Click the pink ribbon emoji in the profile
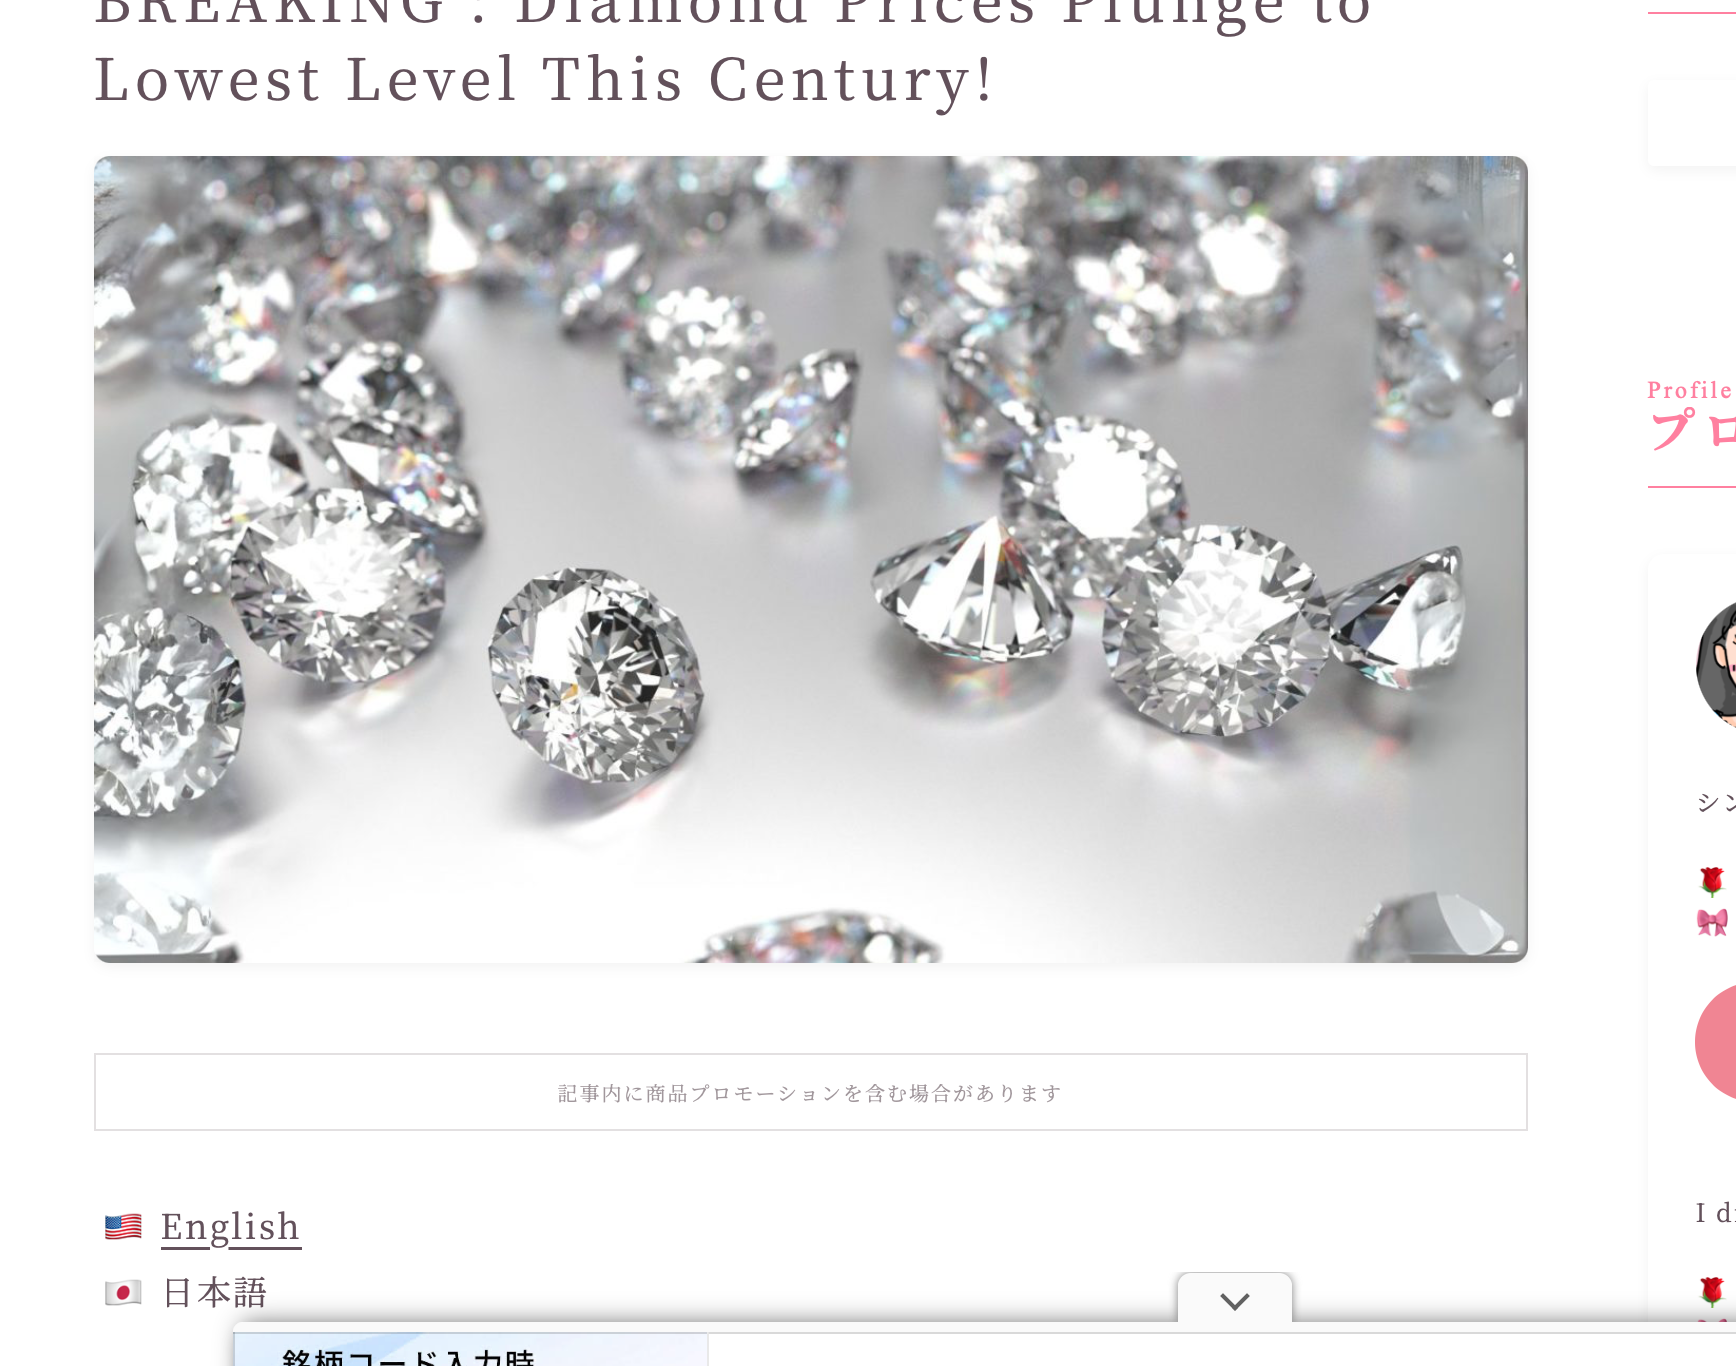The height and width of the screenshot is (1366, 1736). [x=1712, y=922]
